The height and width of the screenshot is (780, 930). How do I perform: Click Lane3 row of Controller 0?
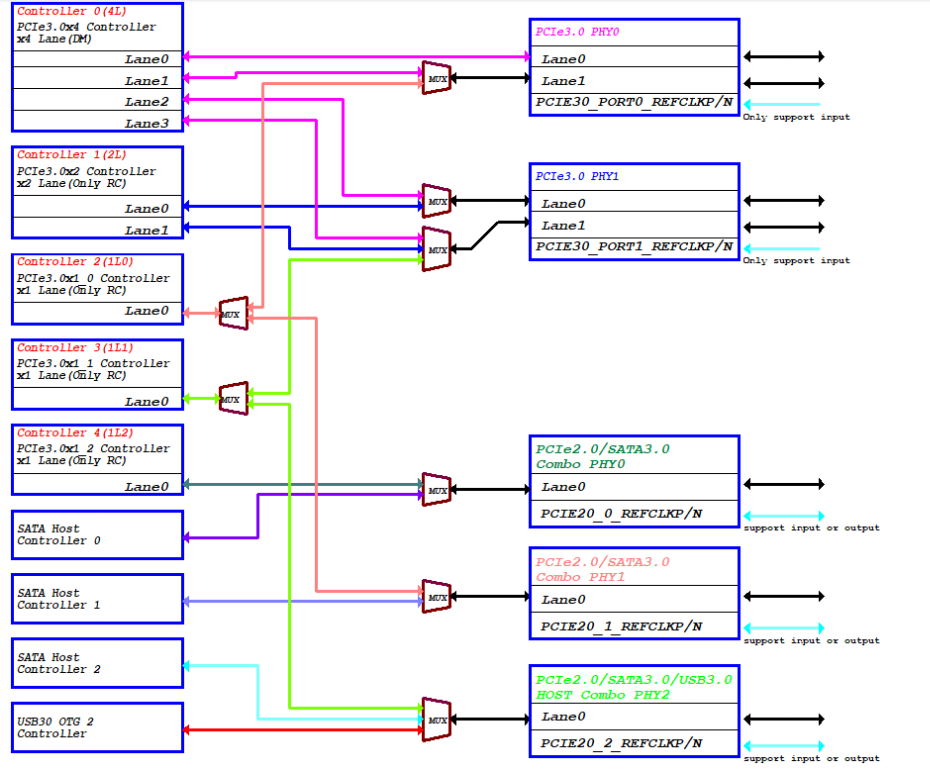point(97,123)
